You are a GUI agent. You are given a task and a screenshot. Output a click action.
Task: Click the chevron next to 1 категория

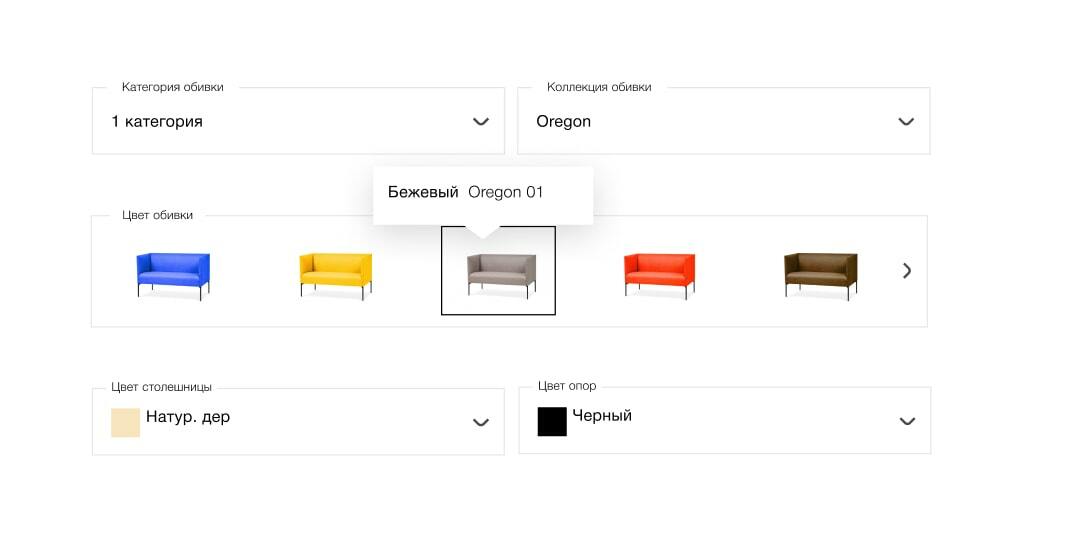[481, 122]
